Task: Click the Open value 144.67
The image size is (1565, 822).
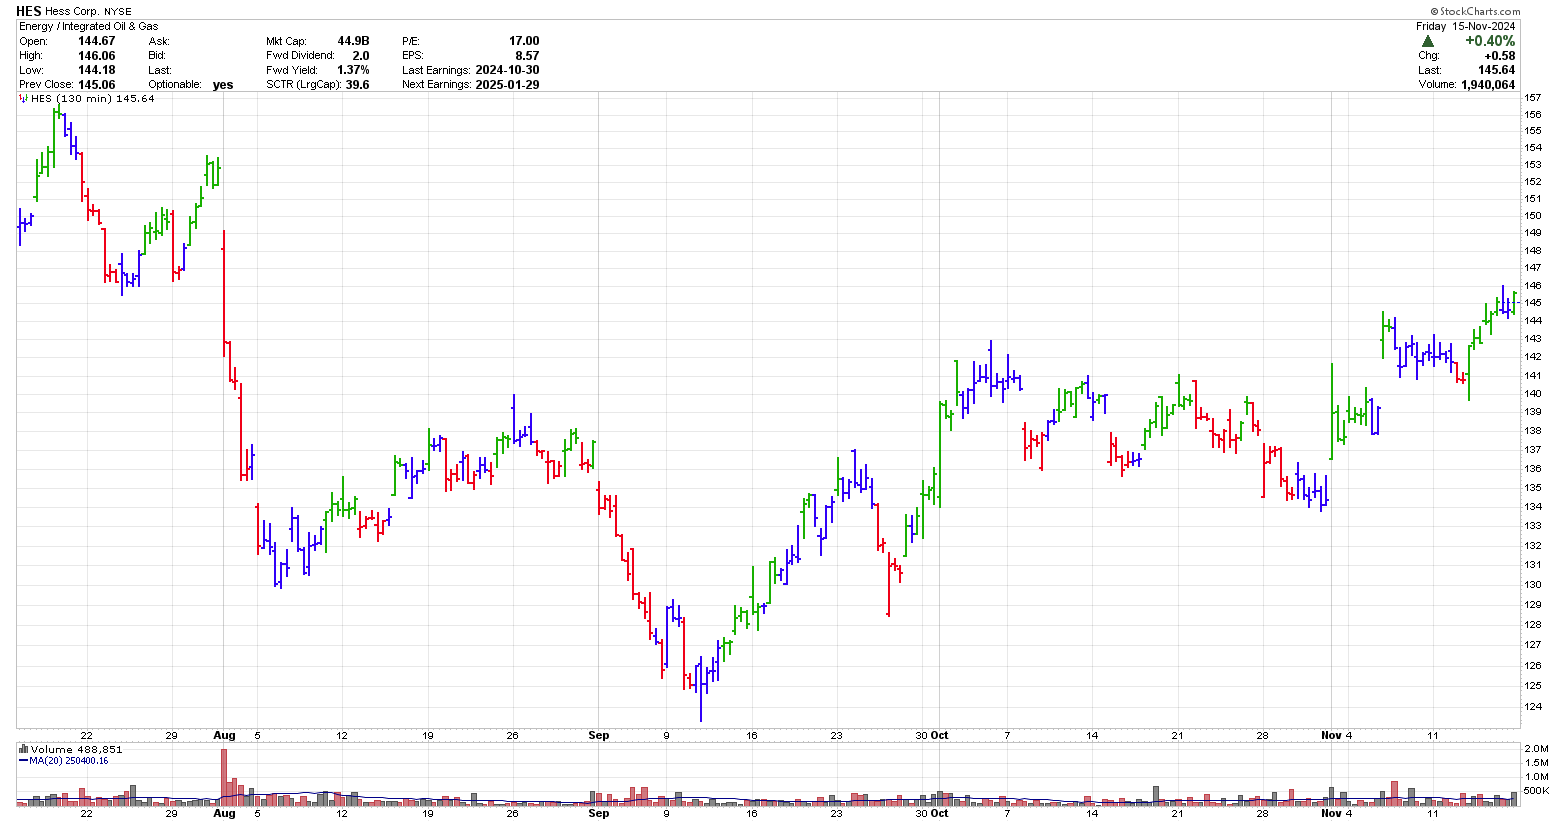Action: click(x=97, y=41)
